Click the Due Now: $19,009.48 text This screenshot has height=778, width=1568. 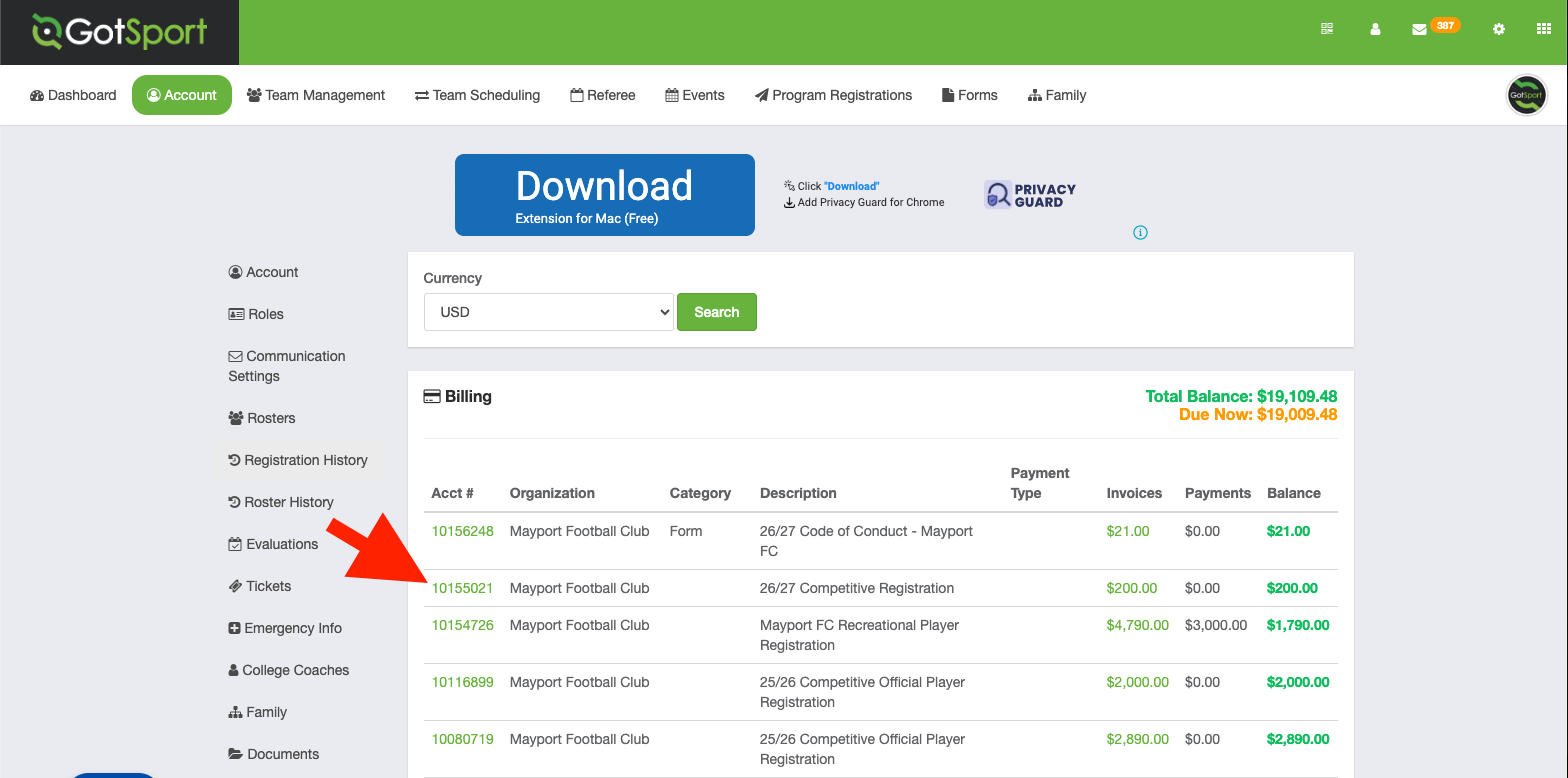tap(1258, 414)
